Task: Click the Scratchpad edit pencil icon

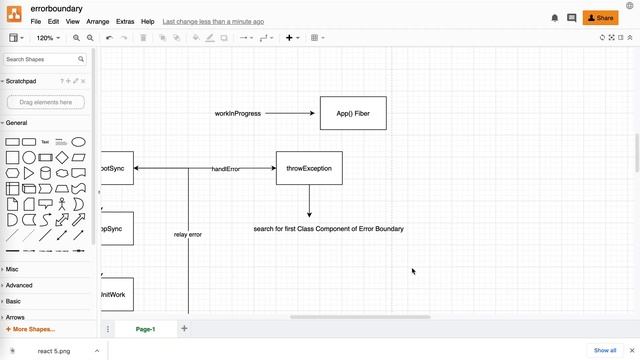Action: 76,81
